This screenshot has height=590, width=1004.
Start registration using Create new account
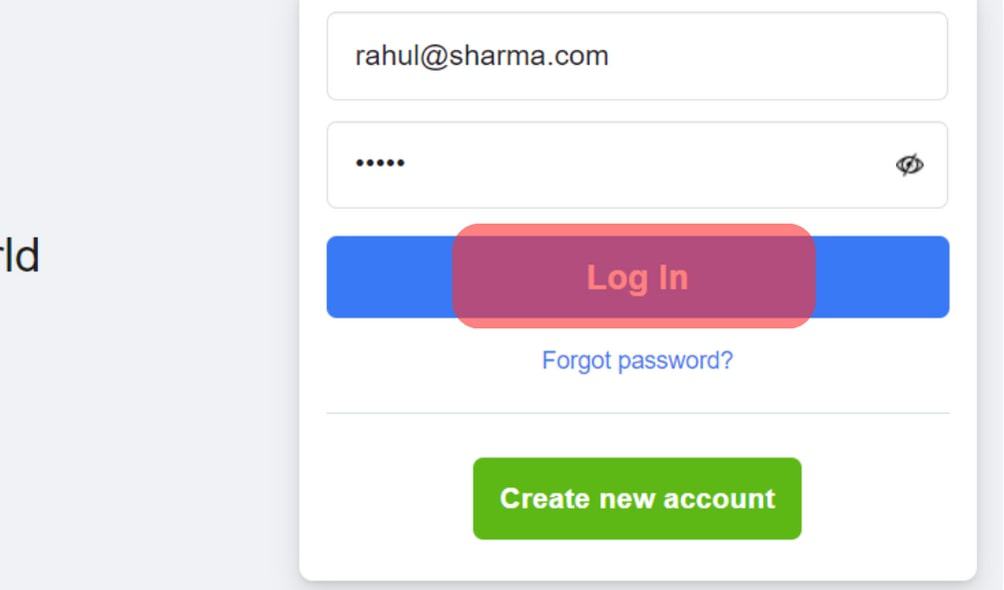637,498
